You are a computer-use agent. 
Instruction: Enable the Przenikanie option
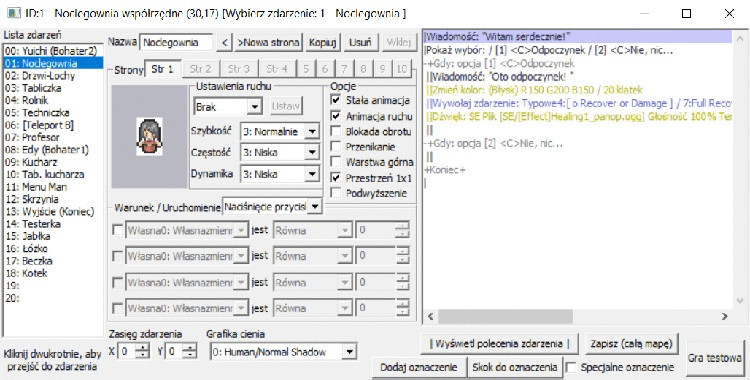point(336,146)
